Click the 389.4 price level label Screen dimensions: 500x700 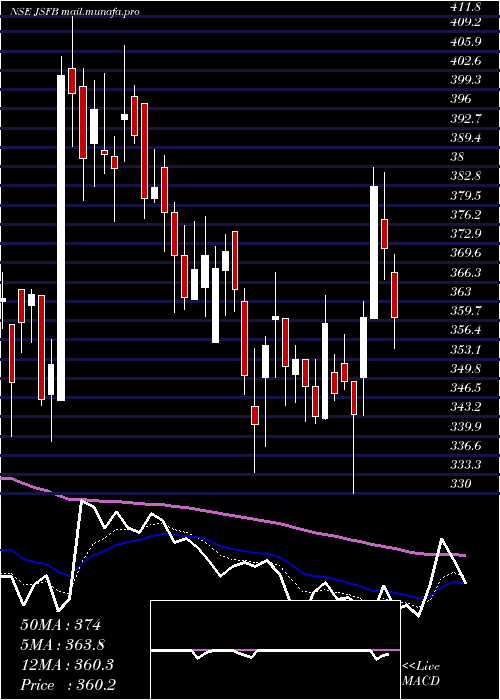click(466, 138)
